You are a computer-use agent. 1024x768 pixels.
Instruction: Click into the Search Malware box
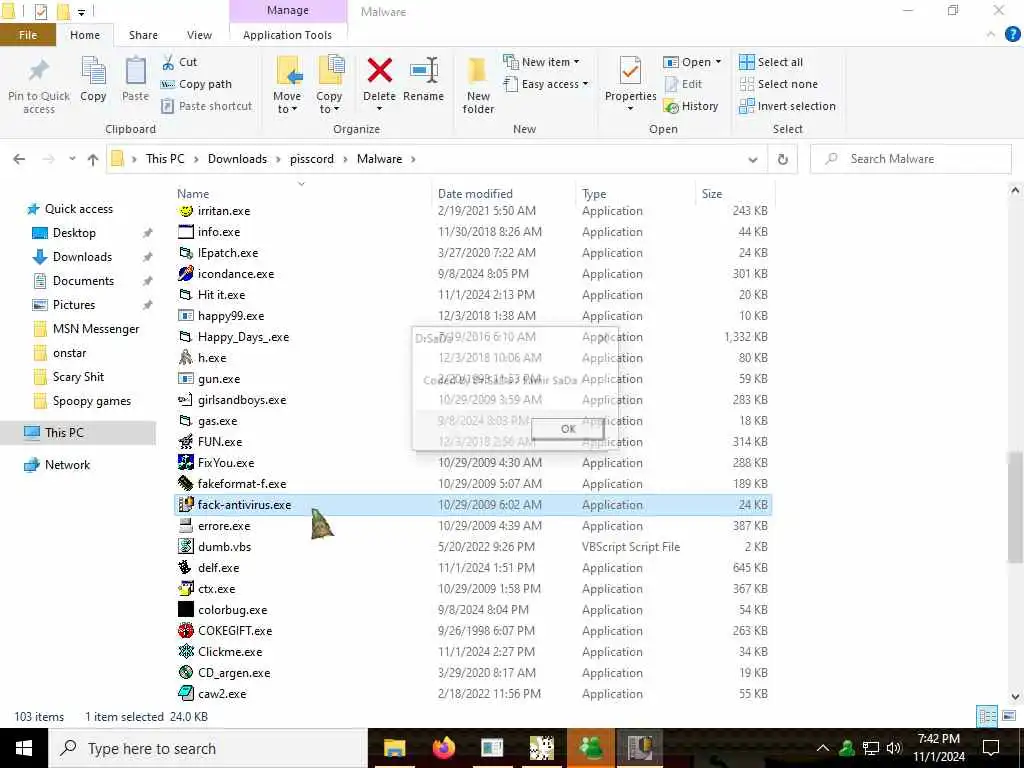click(x=911, y=159)
